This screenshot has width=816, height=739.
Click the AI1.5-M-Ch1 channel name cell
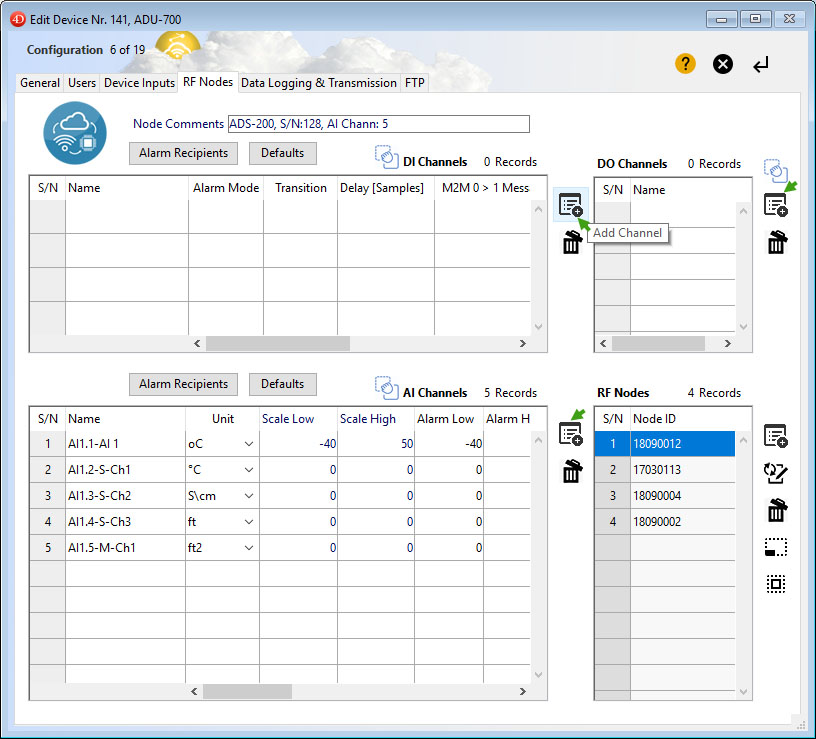(125, 548)
